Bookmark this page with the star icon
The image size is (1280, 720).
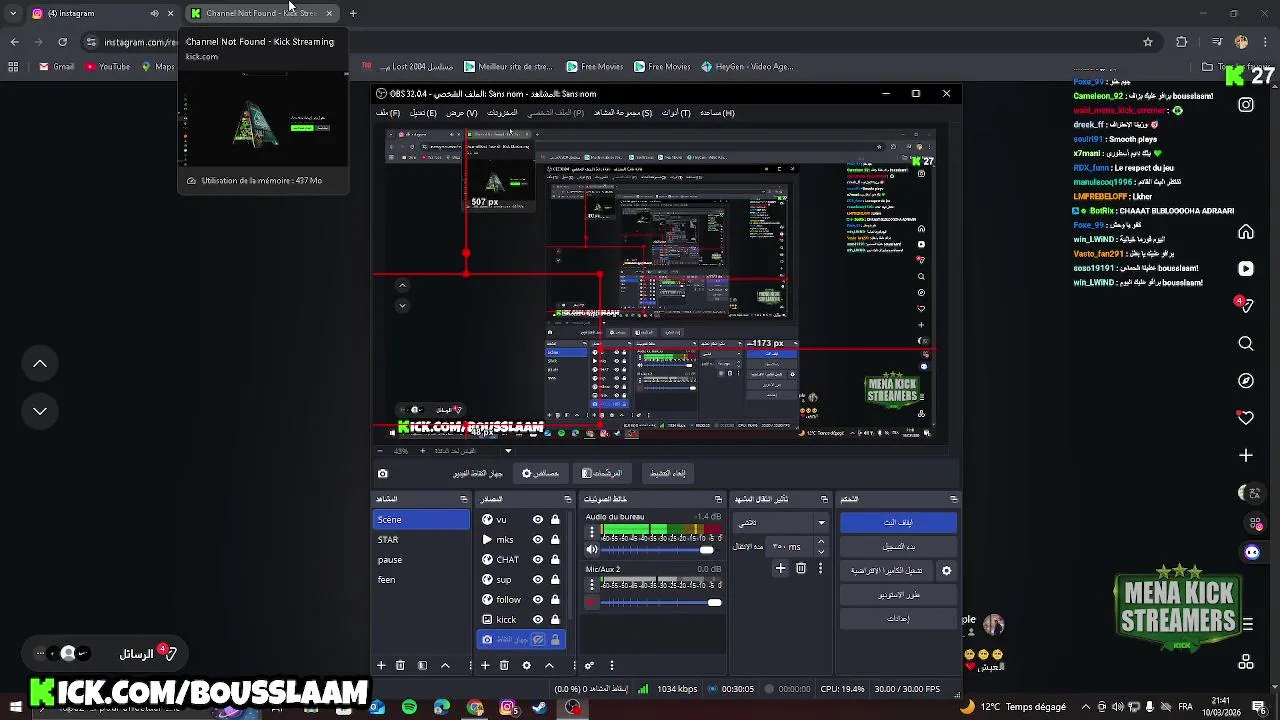1148,42
